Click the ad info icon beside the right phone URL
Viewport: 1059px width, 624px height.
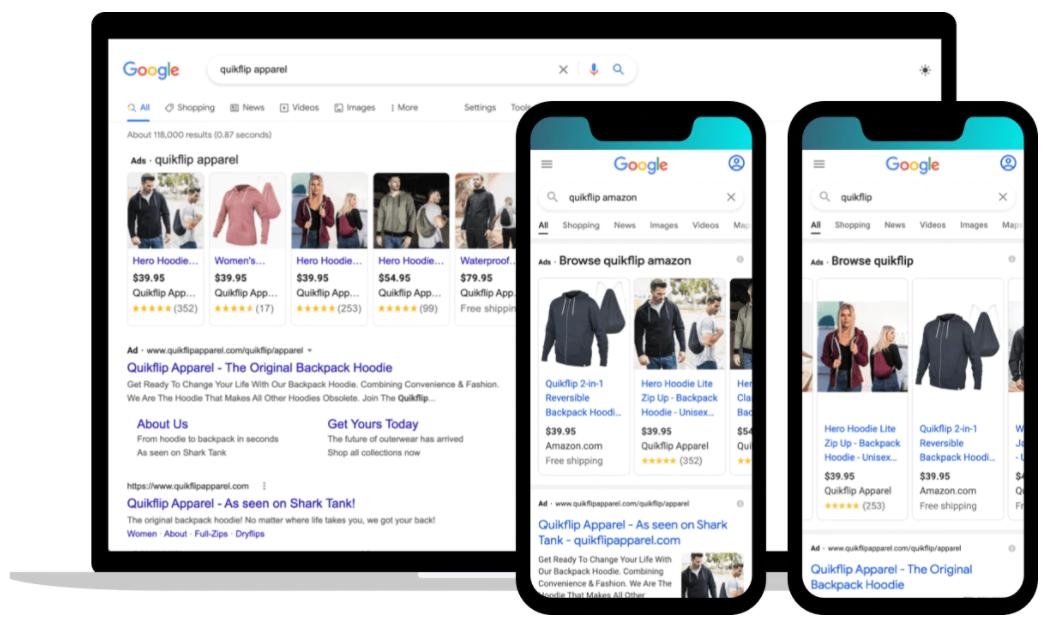click(1011, 548)
